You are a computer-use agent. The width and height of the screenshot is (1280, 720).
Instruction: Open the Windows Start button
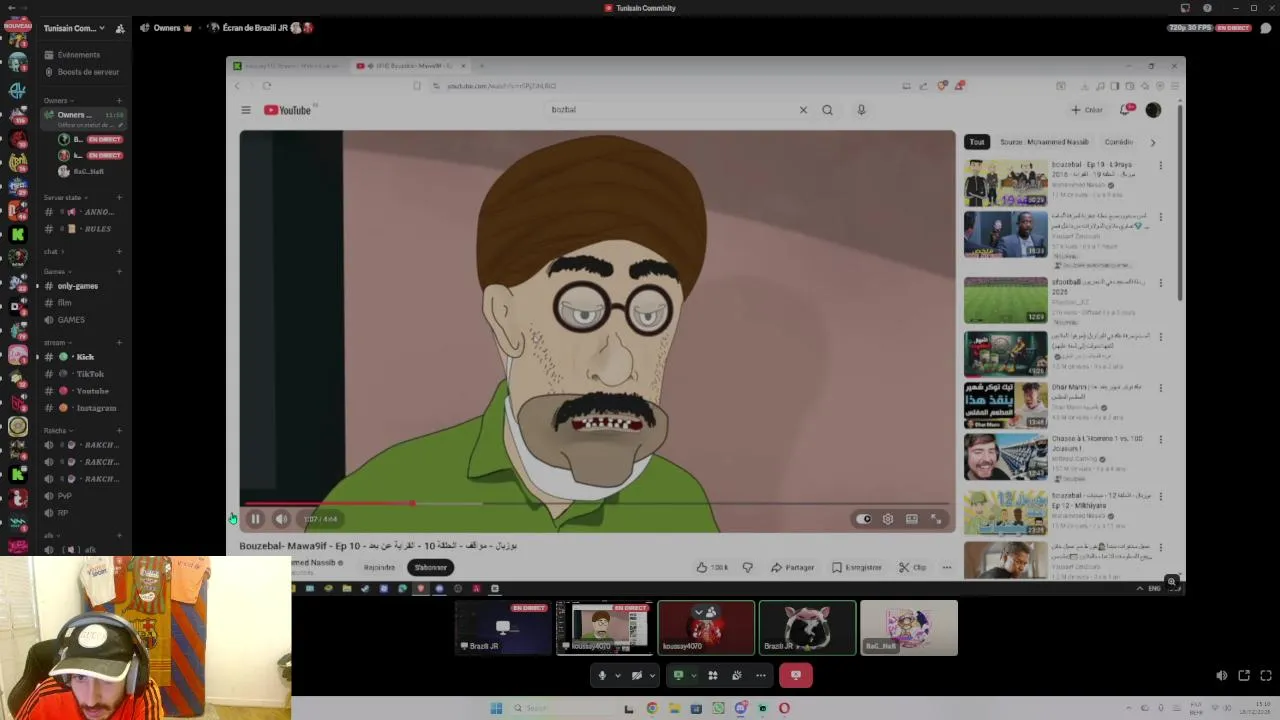pos(496,708)
